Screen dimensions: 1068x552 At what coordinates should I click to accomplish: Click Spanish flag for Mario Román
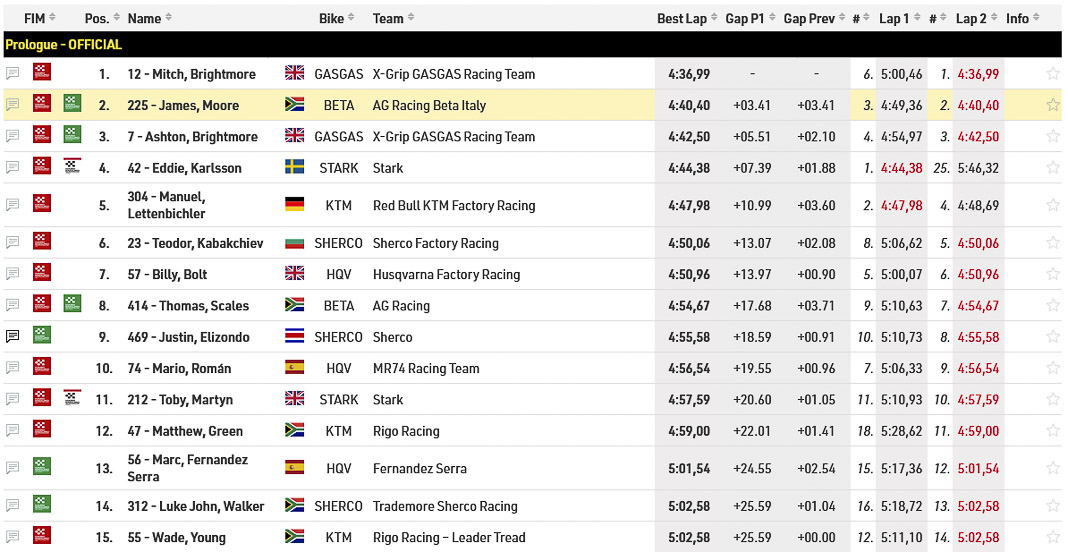click(x=294, y=367)
